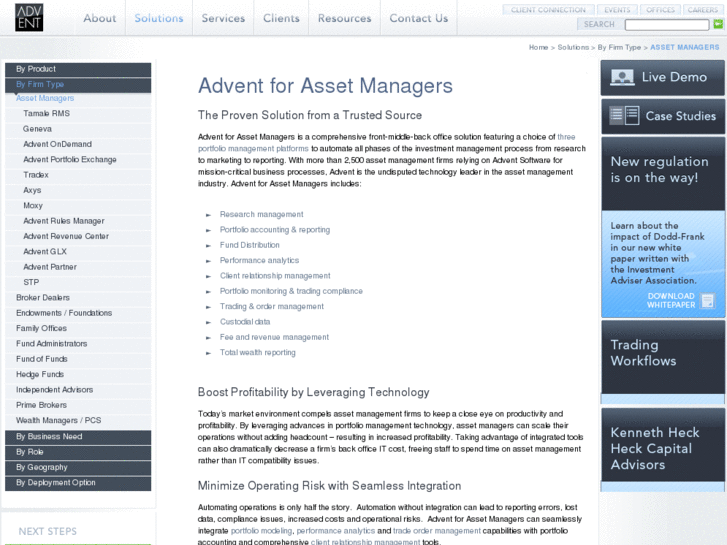
Task: Click the Case Studies document icon
Action: coord(624,115)
